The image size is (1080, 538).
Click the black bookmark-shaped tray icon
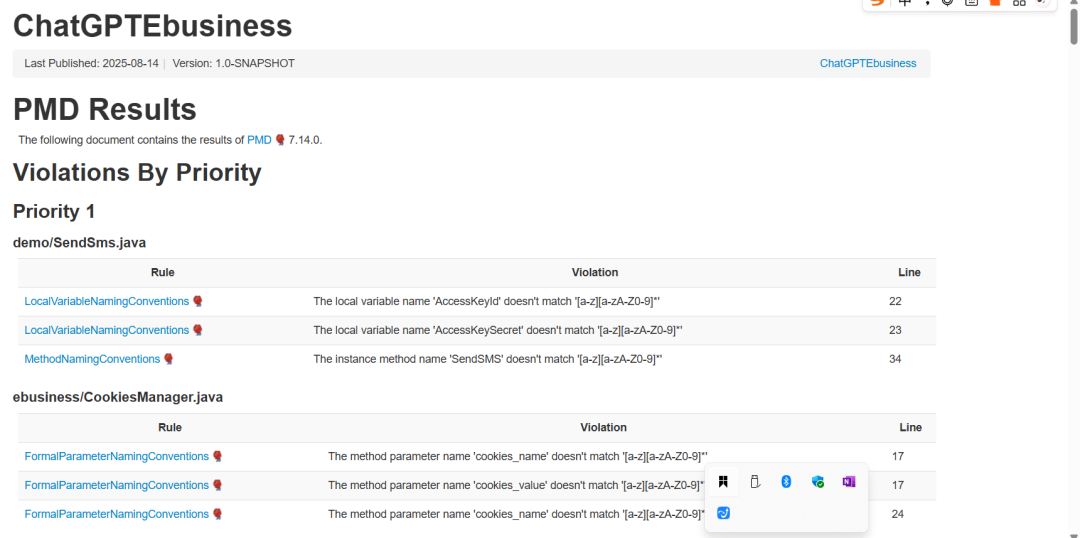pos(723,482)
